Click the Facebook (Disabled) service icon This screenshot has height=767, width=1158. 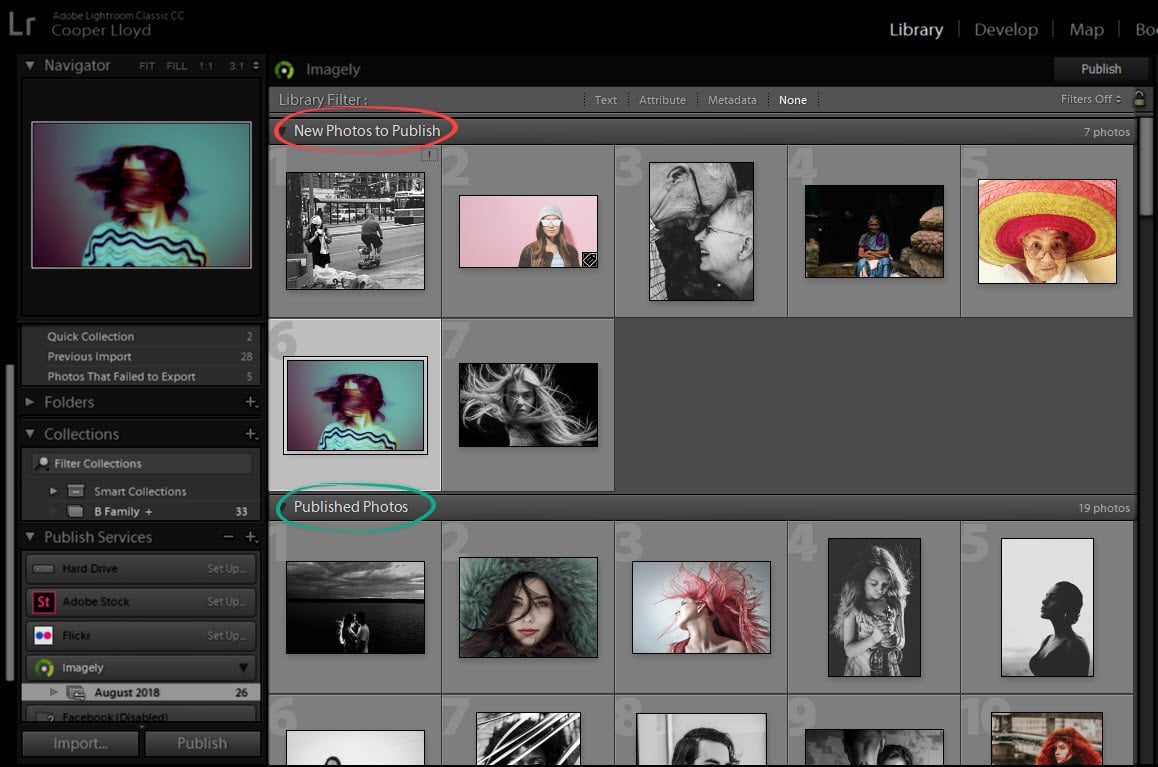pyautogui.click(x=46, y=717)
